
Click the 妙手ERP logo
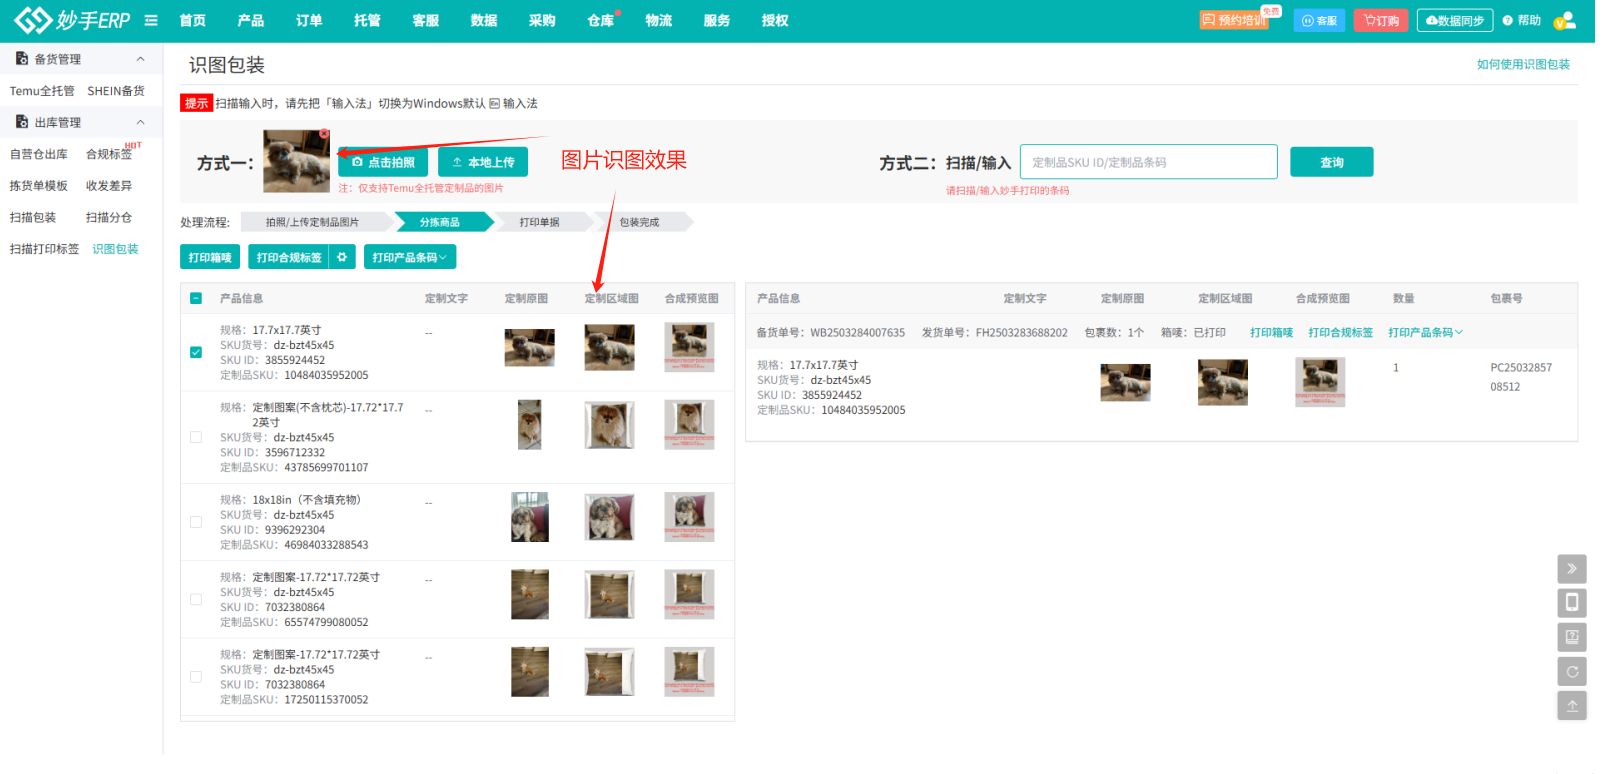click(72, 20)
